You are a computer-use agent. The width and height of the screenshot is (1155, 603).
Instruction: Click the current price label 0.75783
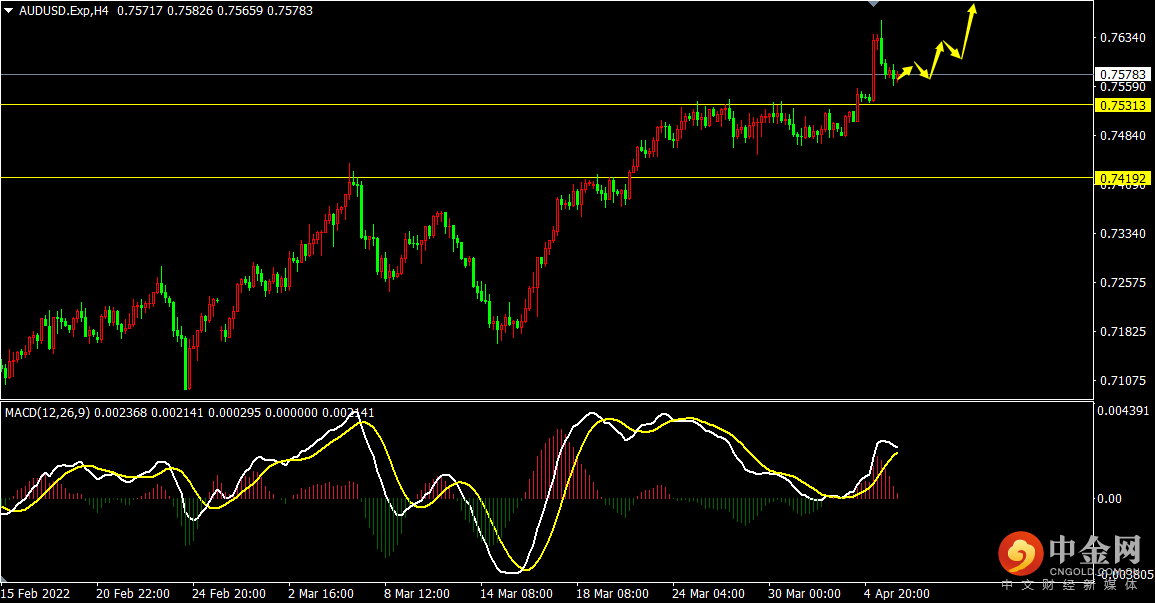1123,74
